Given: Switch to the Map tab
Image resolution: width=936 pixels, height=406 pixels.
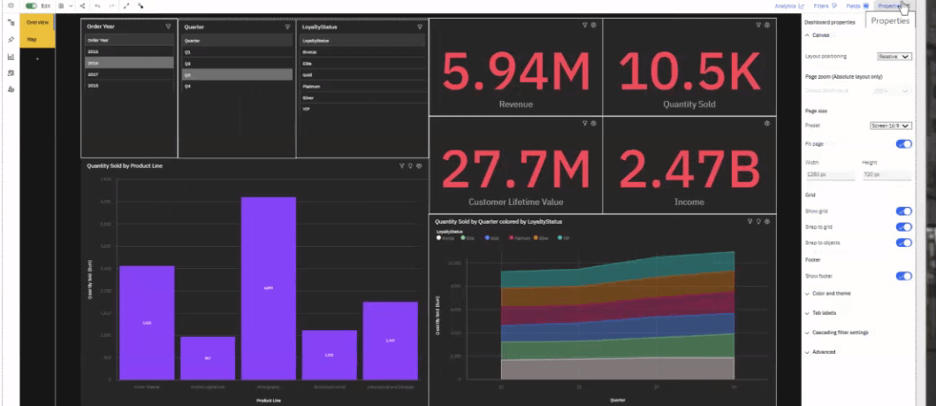Looking at the screenshot, I should pos(33,39).
